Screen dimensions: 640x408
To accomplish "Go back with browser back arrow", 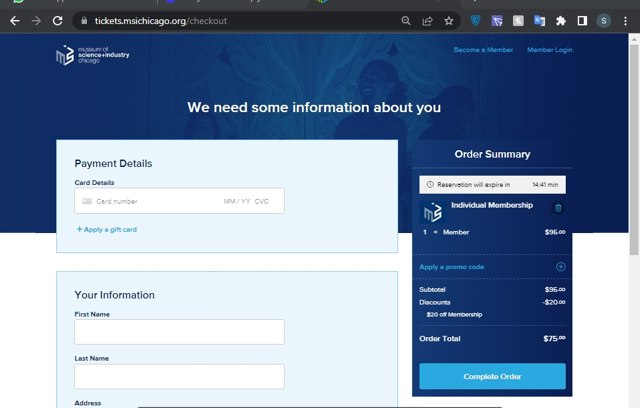I will 15,21.
